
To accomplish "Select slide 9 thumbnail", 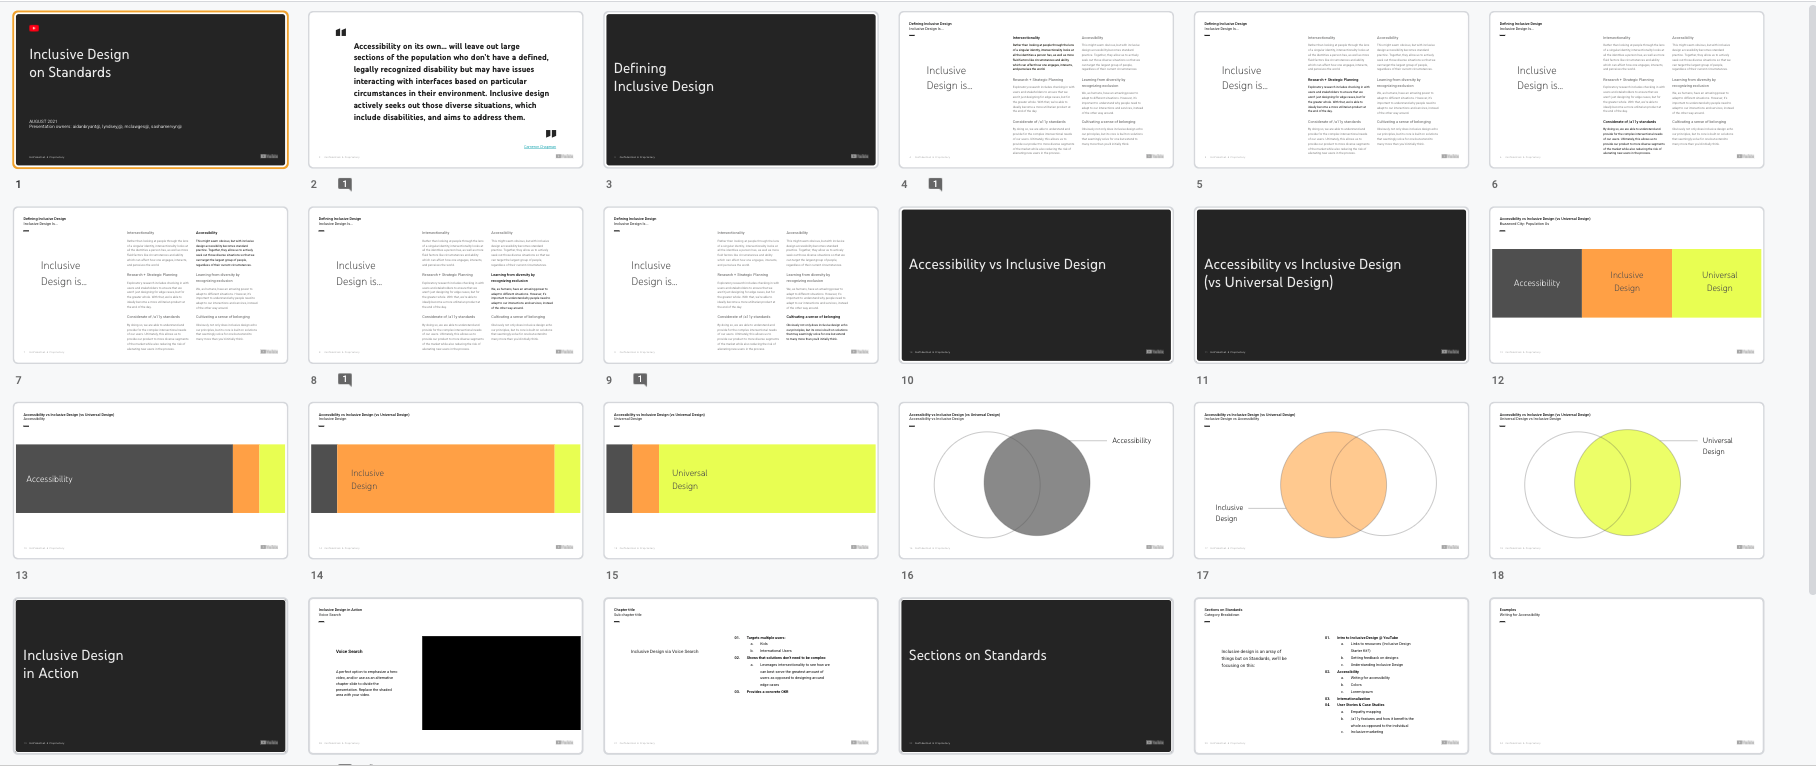I will tap(741, 285).
